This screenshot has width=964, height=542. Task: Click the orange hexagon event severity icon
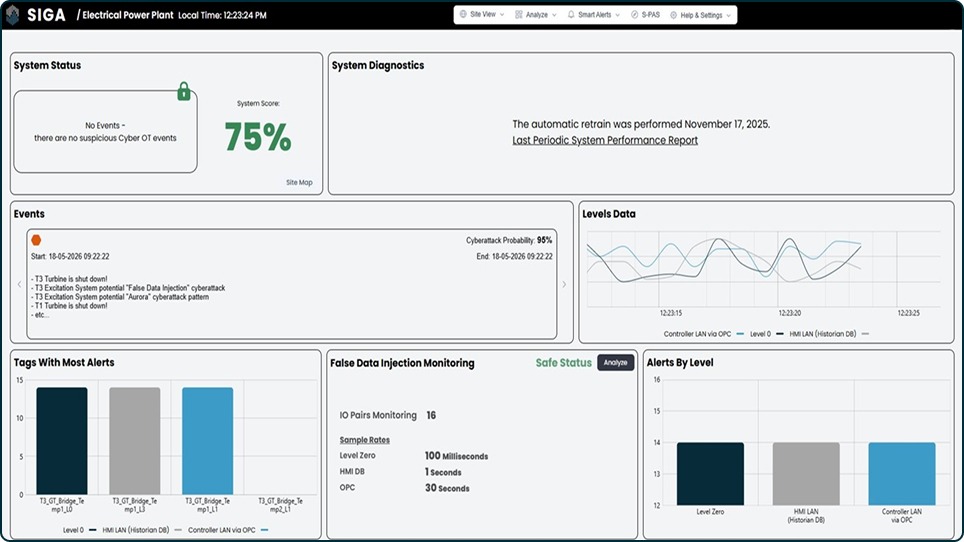coord(36,240)
